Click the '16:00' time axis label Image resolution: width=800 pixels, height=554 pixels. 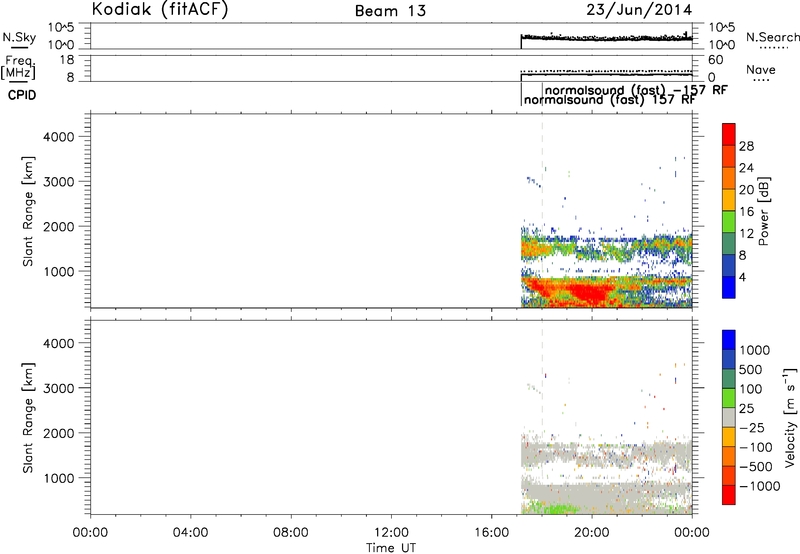491,533
